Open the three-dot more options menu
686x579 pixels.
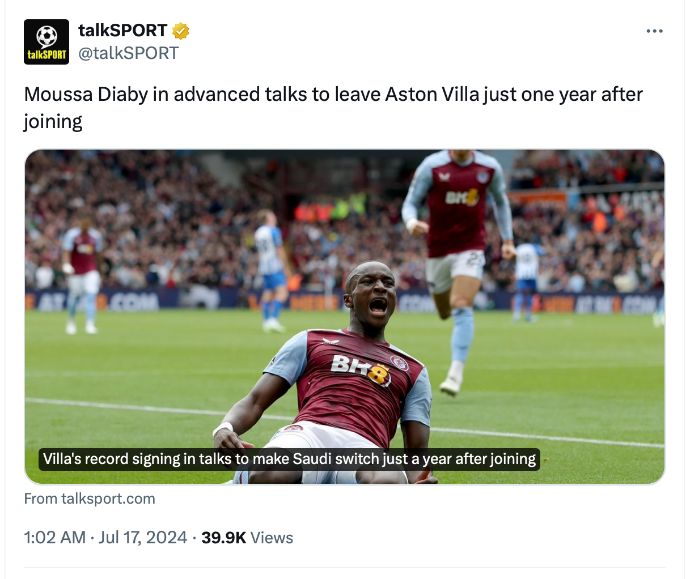tap(655, 31)
